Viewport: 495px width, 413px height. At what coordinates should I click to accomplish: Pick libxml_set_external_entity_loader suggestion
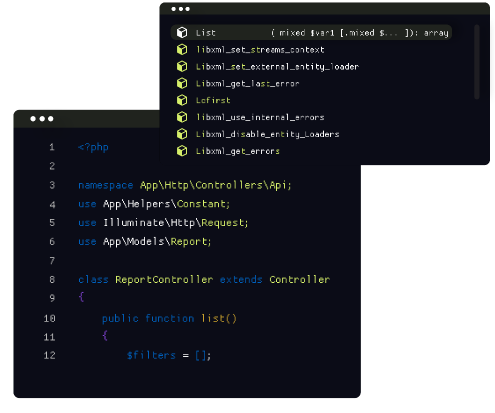[x=277, y=67]
